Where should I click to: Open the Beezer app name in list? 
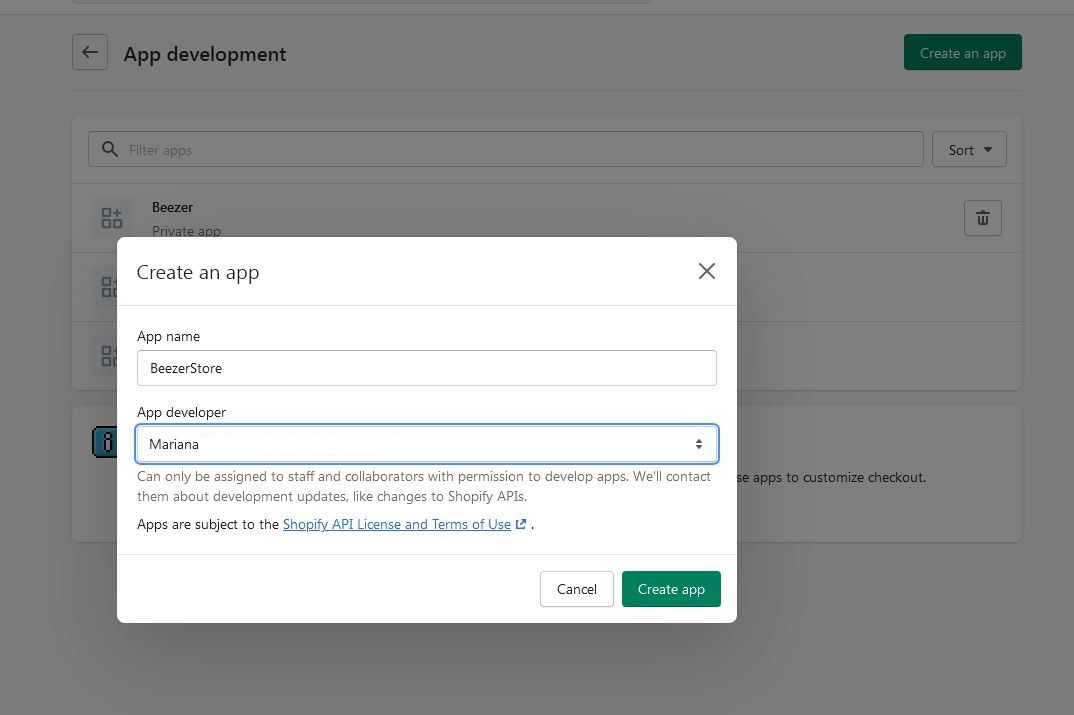click(172, 207)
